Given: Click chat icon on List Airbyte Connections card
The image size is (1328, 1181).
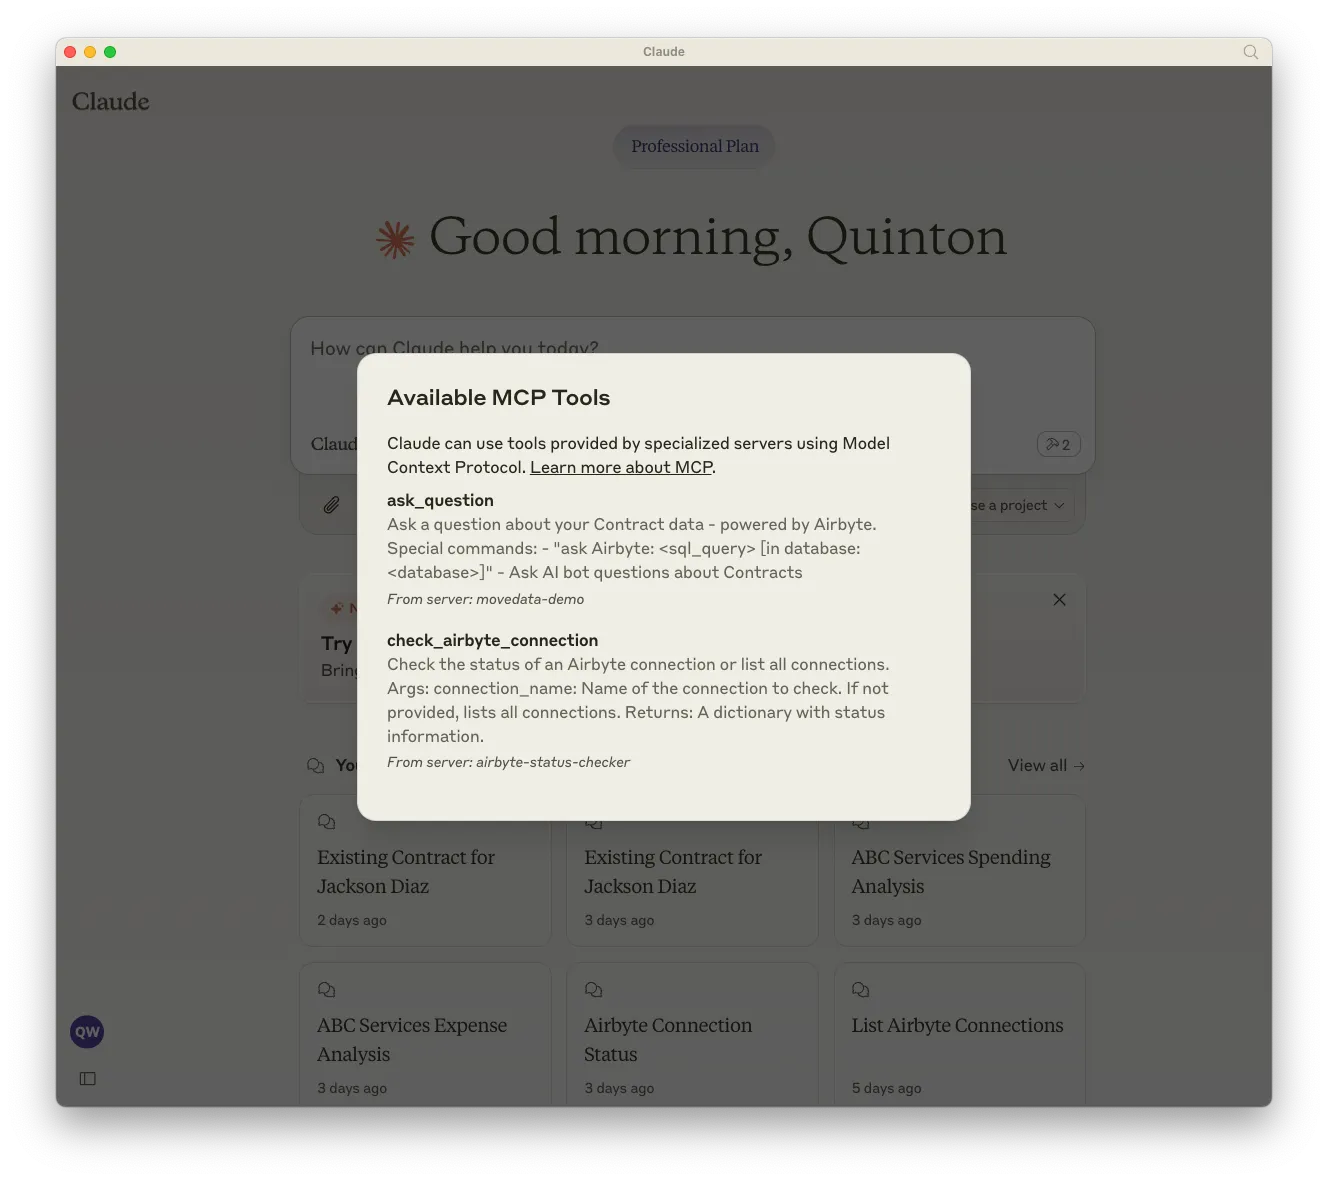Looking at the screenshot, I should [x=860, y=990].
